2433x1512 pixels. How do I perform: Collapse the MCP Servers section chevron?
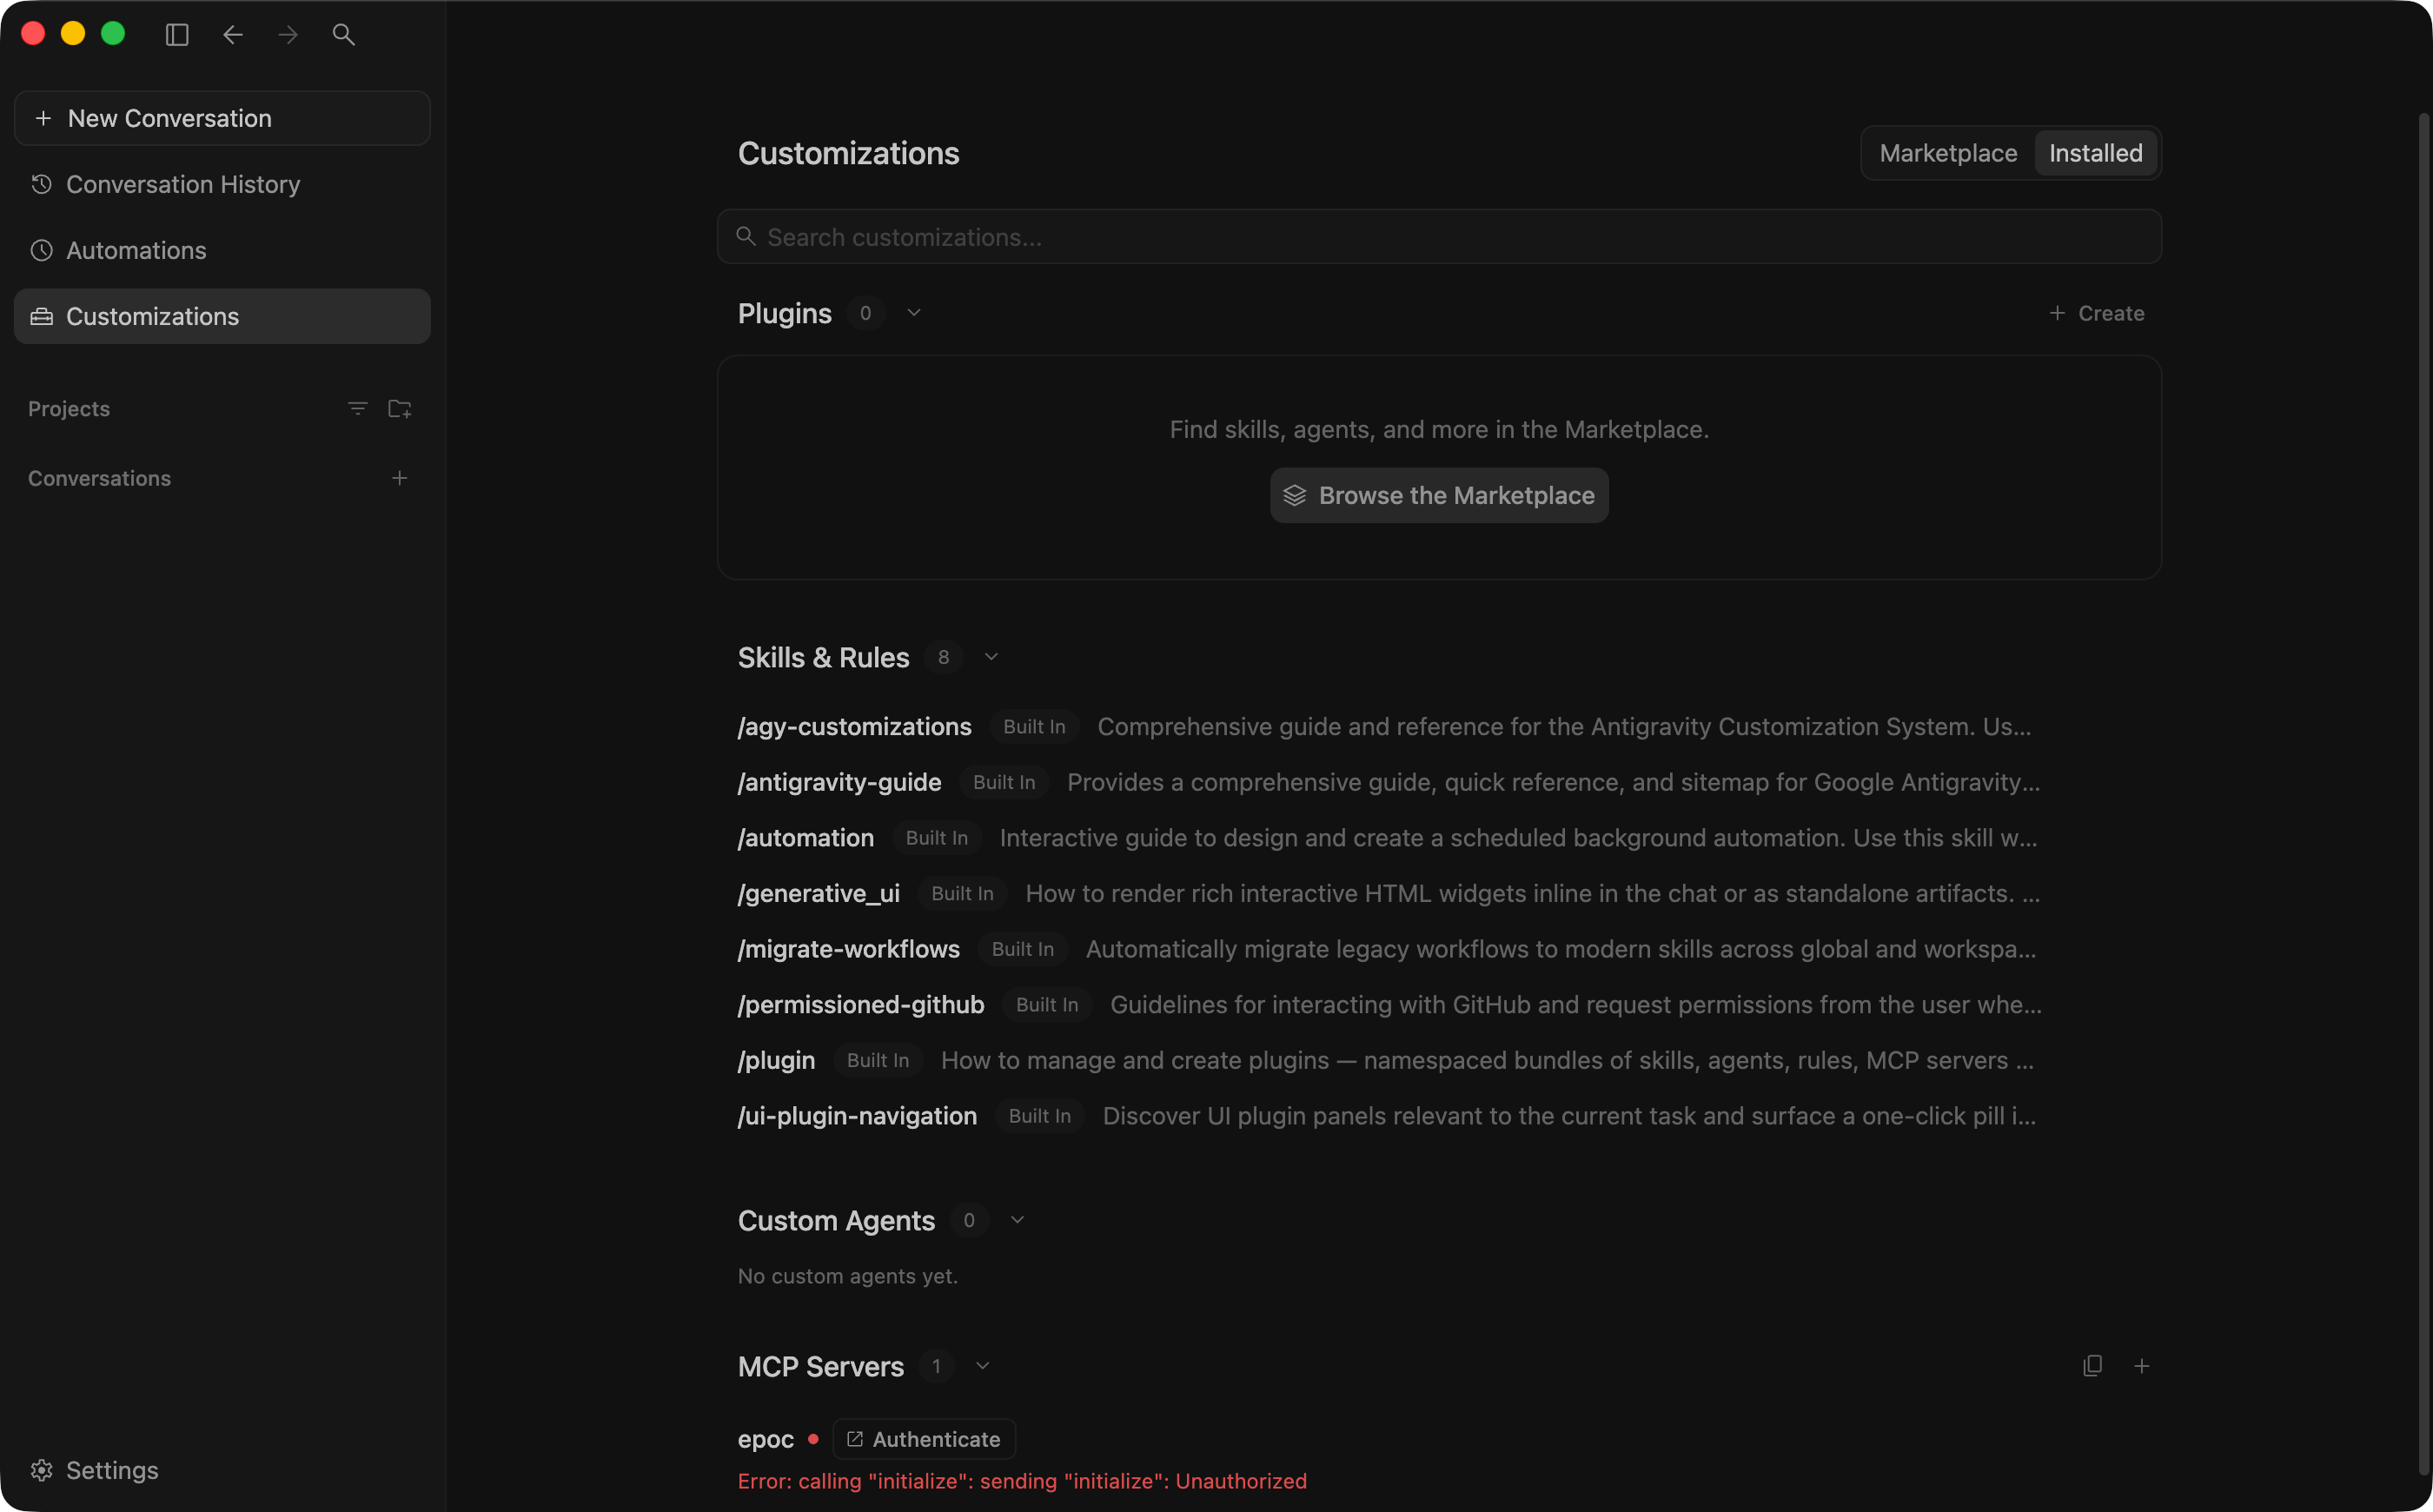point(982,1366)
